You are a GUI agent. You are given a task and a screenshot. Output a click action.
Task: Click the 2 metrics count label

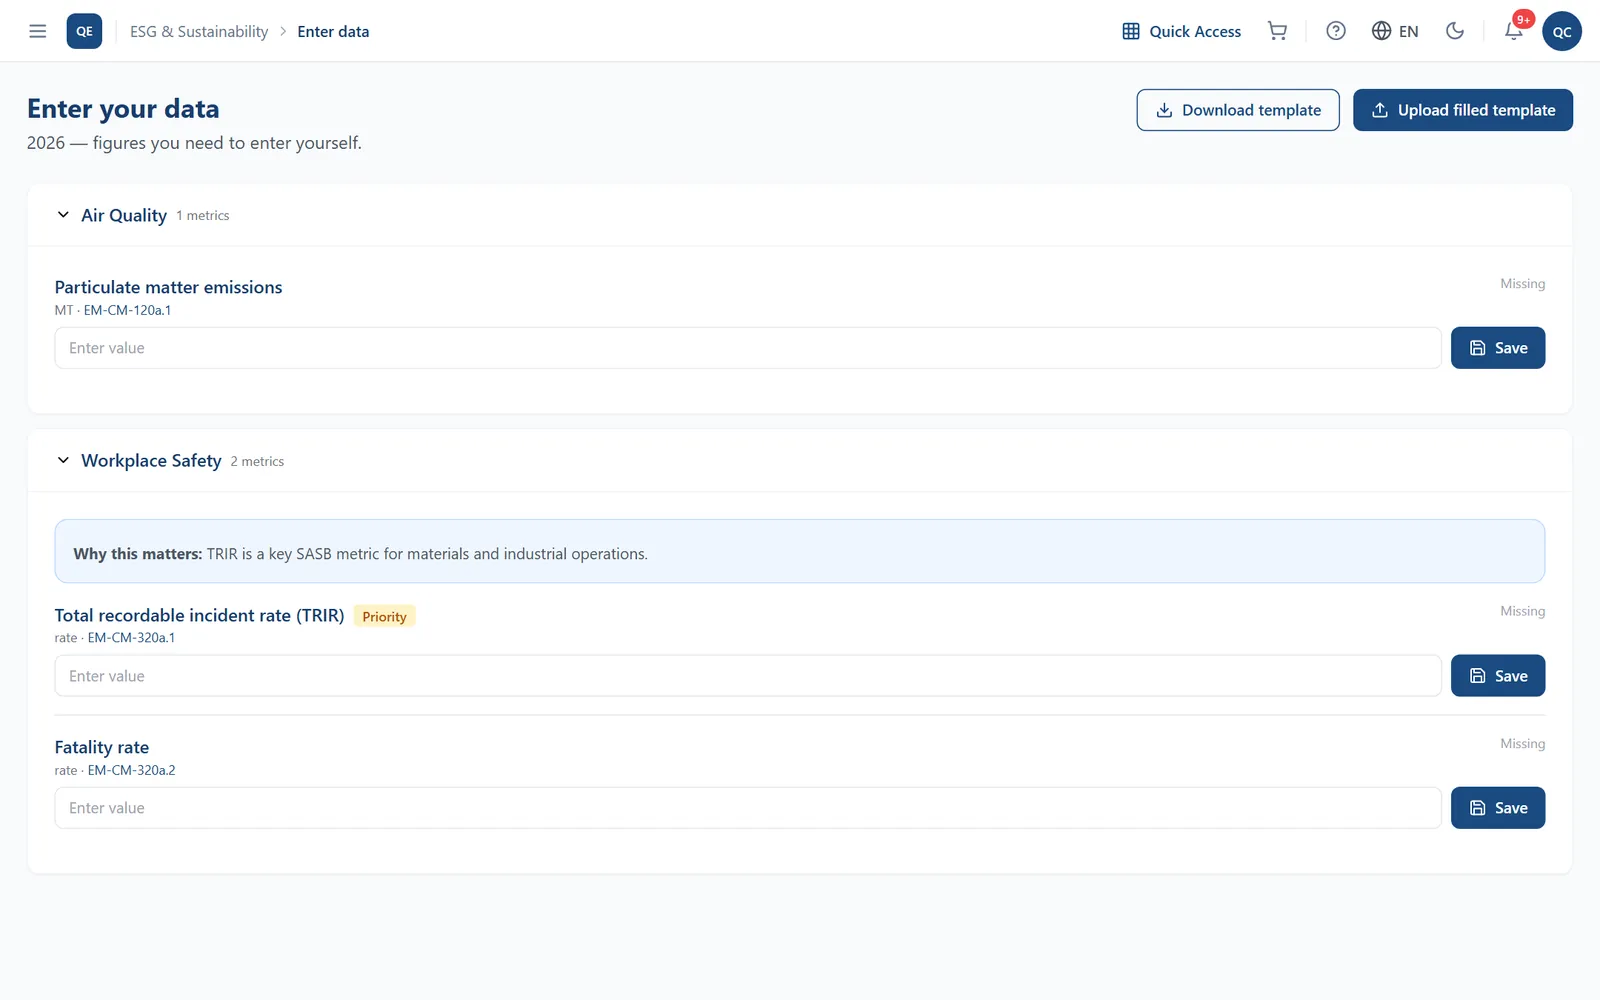tap(257, 461)
